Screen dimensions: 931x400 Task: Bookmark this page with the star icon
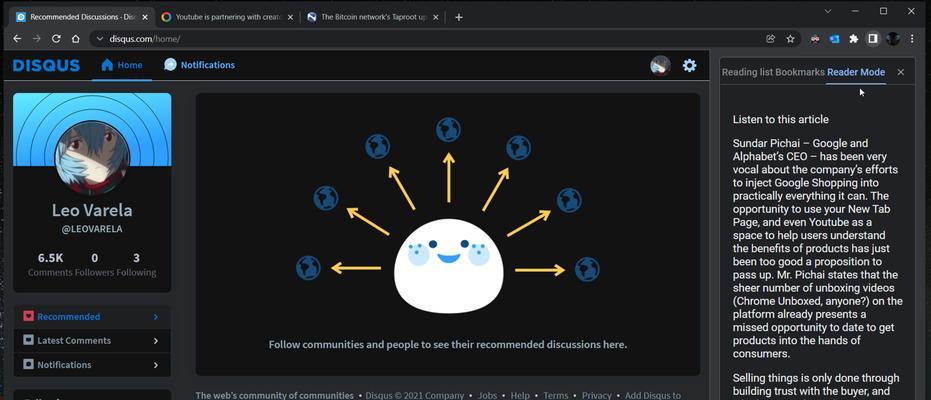pyautogui.click(x=790, y=39)
